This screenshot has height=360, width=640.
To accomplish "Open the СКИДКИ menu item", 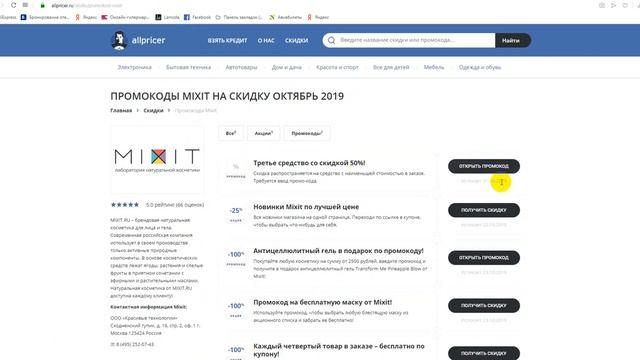I will tap(296, 40).
